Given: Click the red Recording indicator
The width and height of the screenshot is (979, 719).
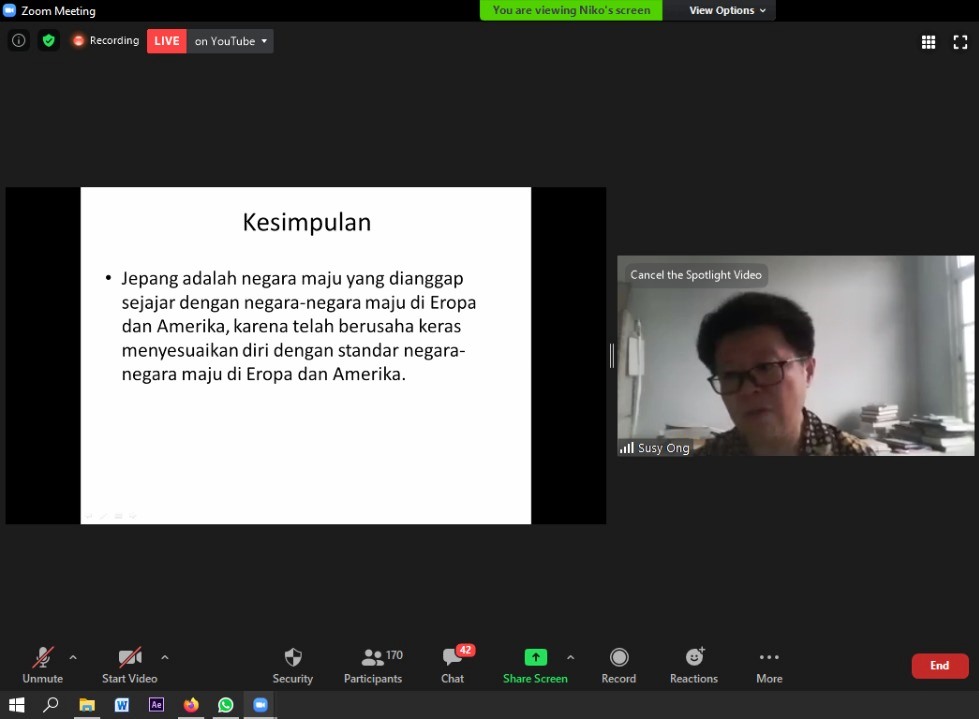Looking at the screenshot, I should point(106,41).
